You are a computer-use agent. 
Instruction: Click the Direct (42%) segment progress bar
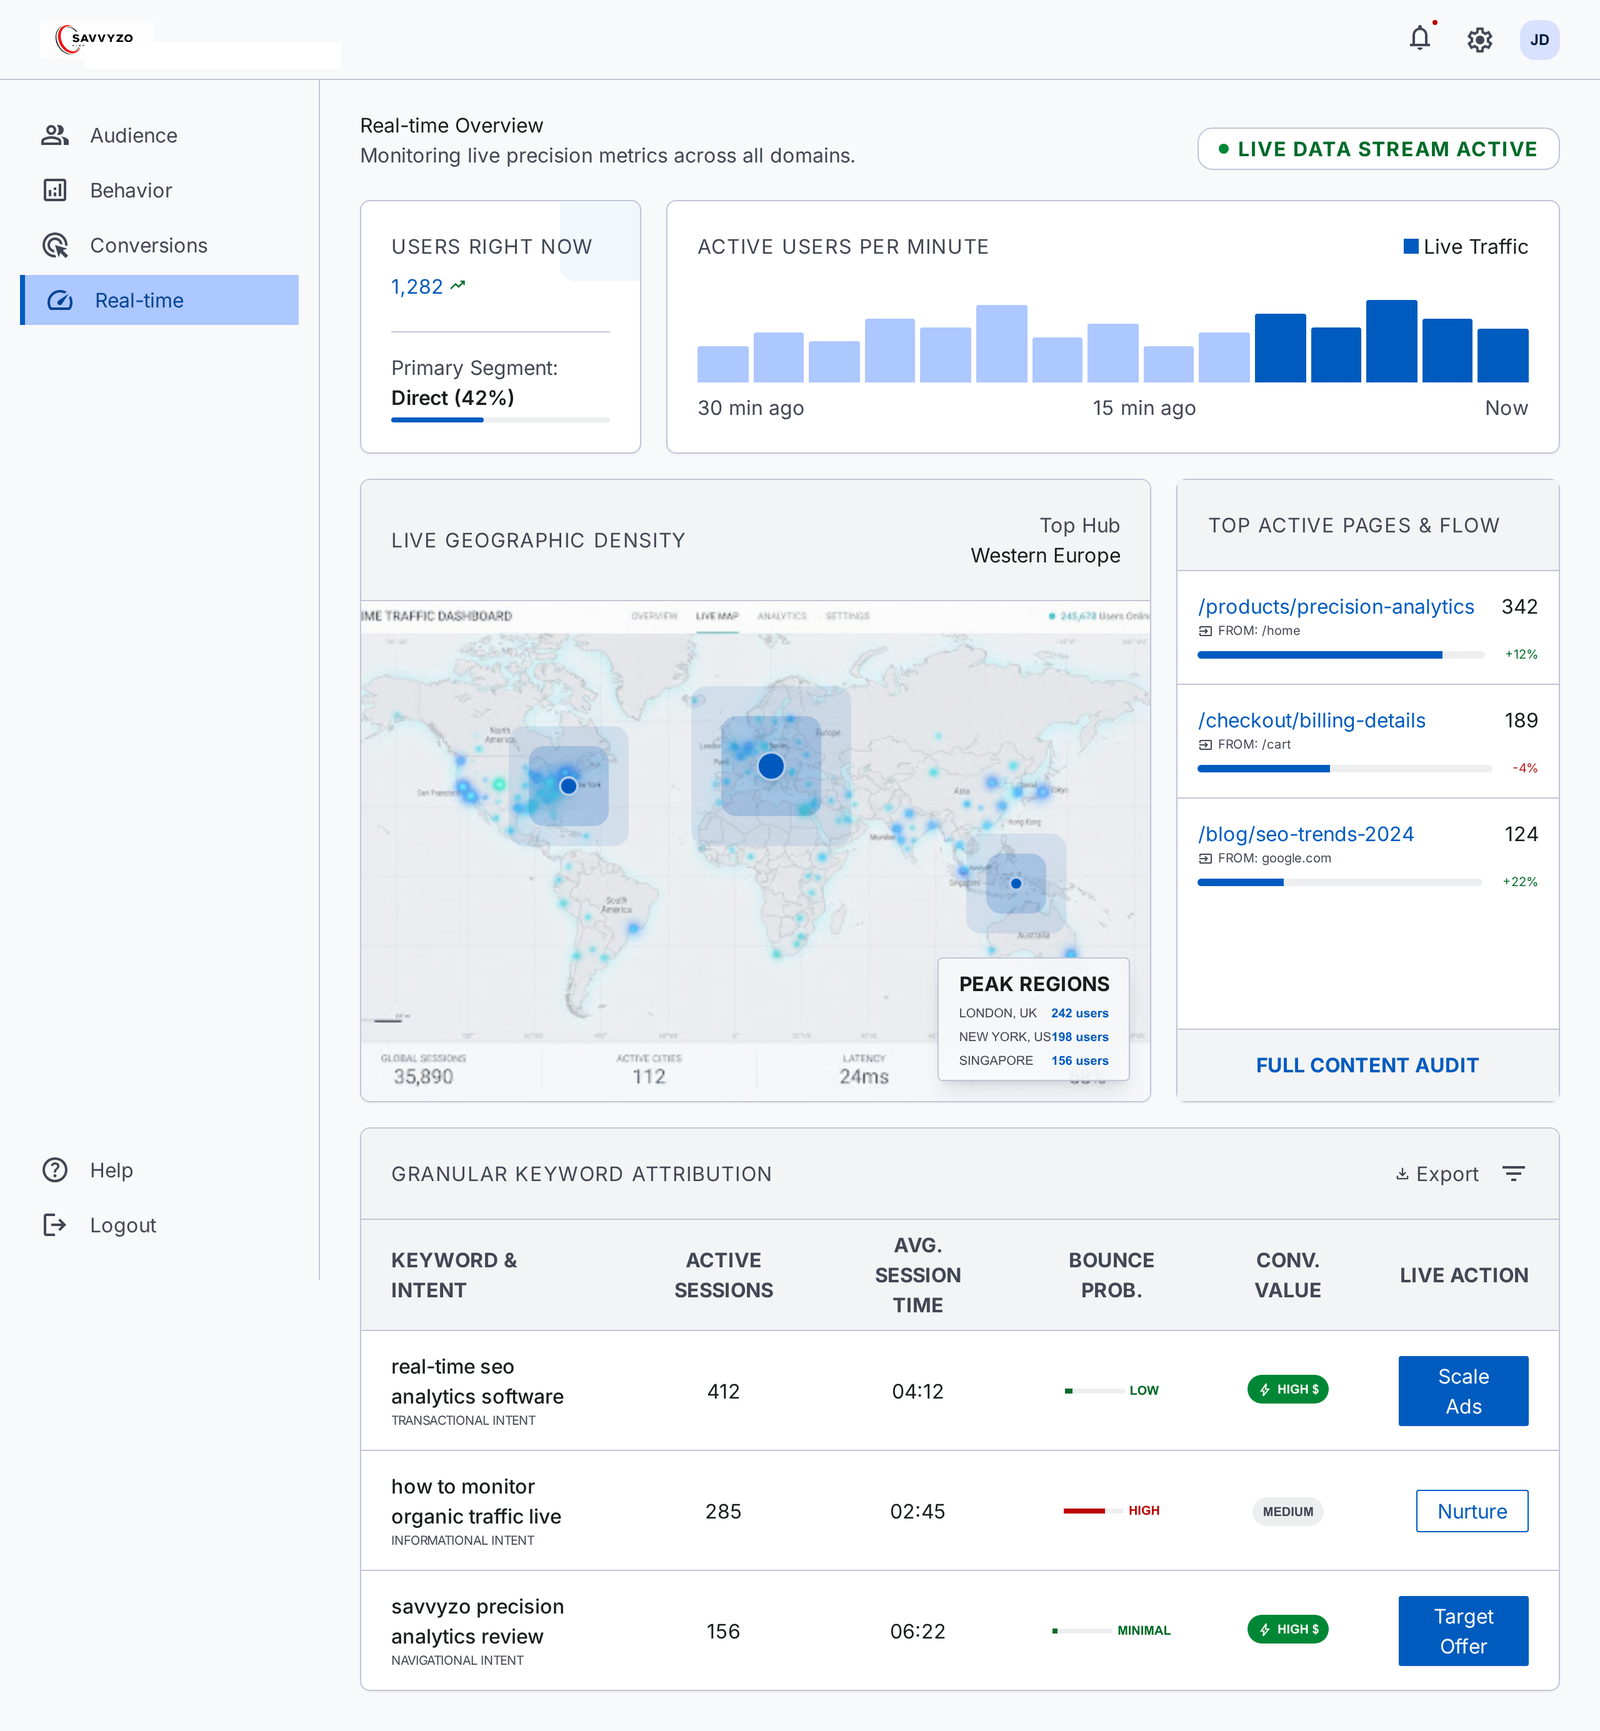[x=500, y=420]
